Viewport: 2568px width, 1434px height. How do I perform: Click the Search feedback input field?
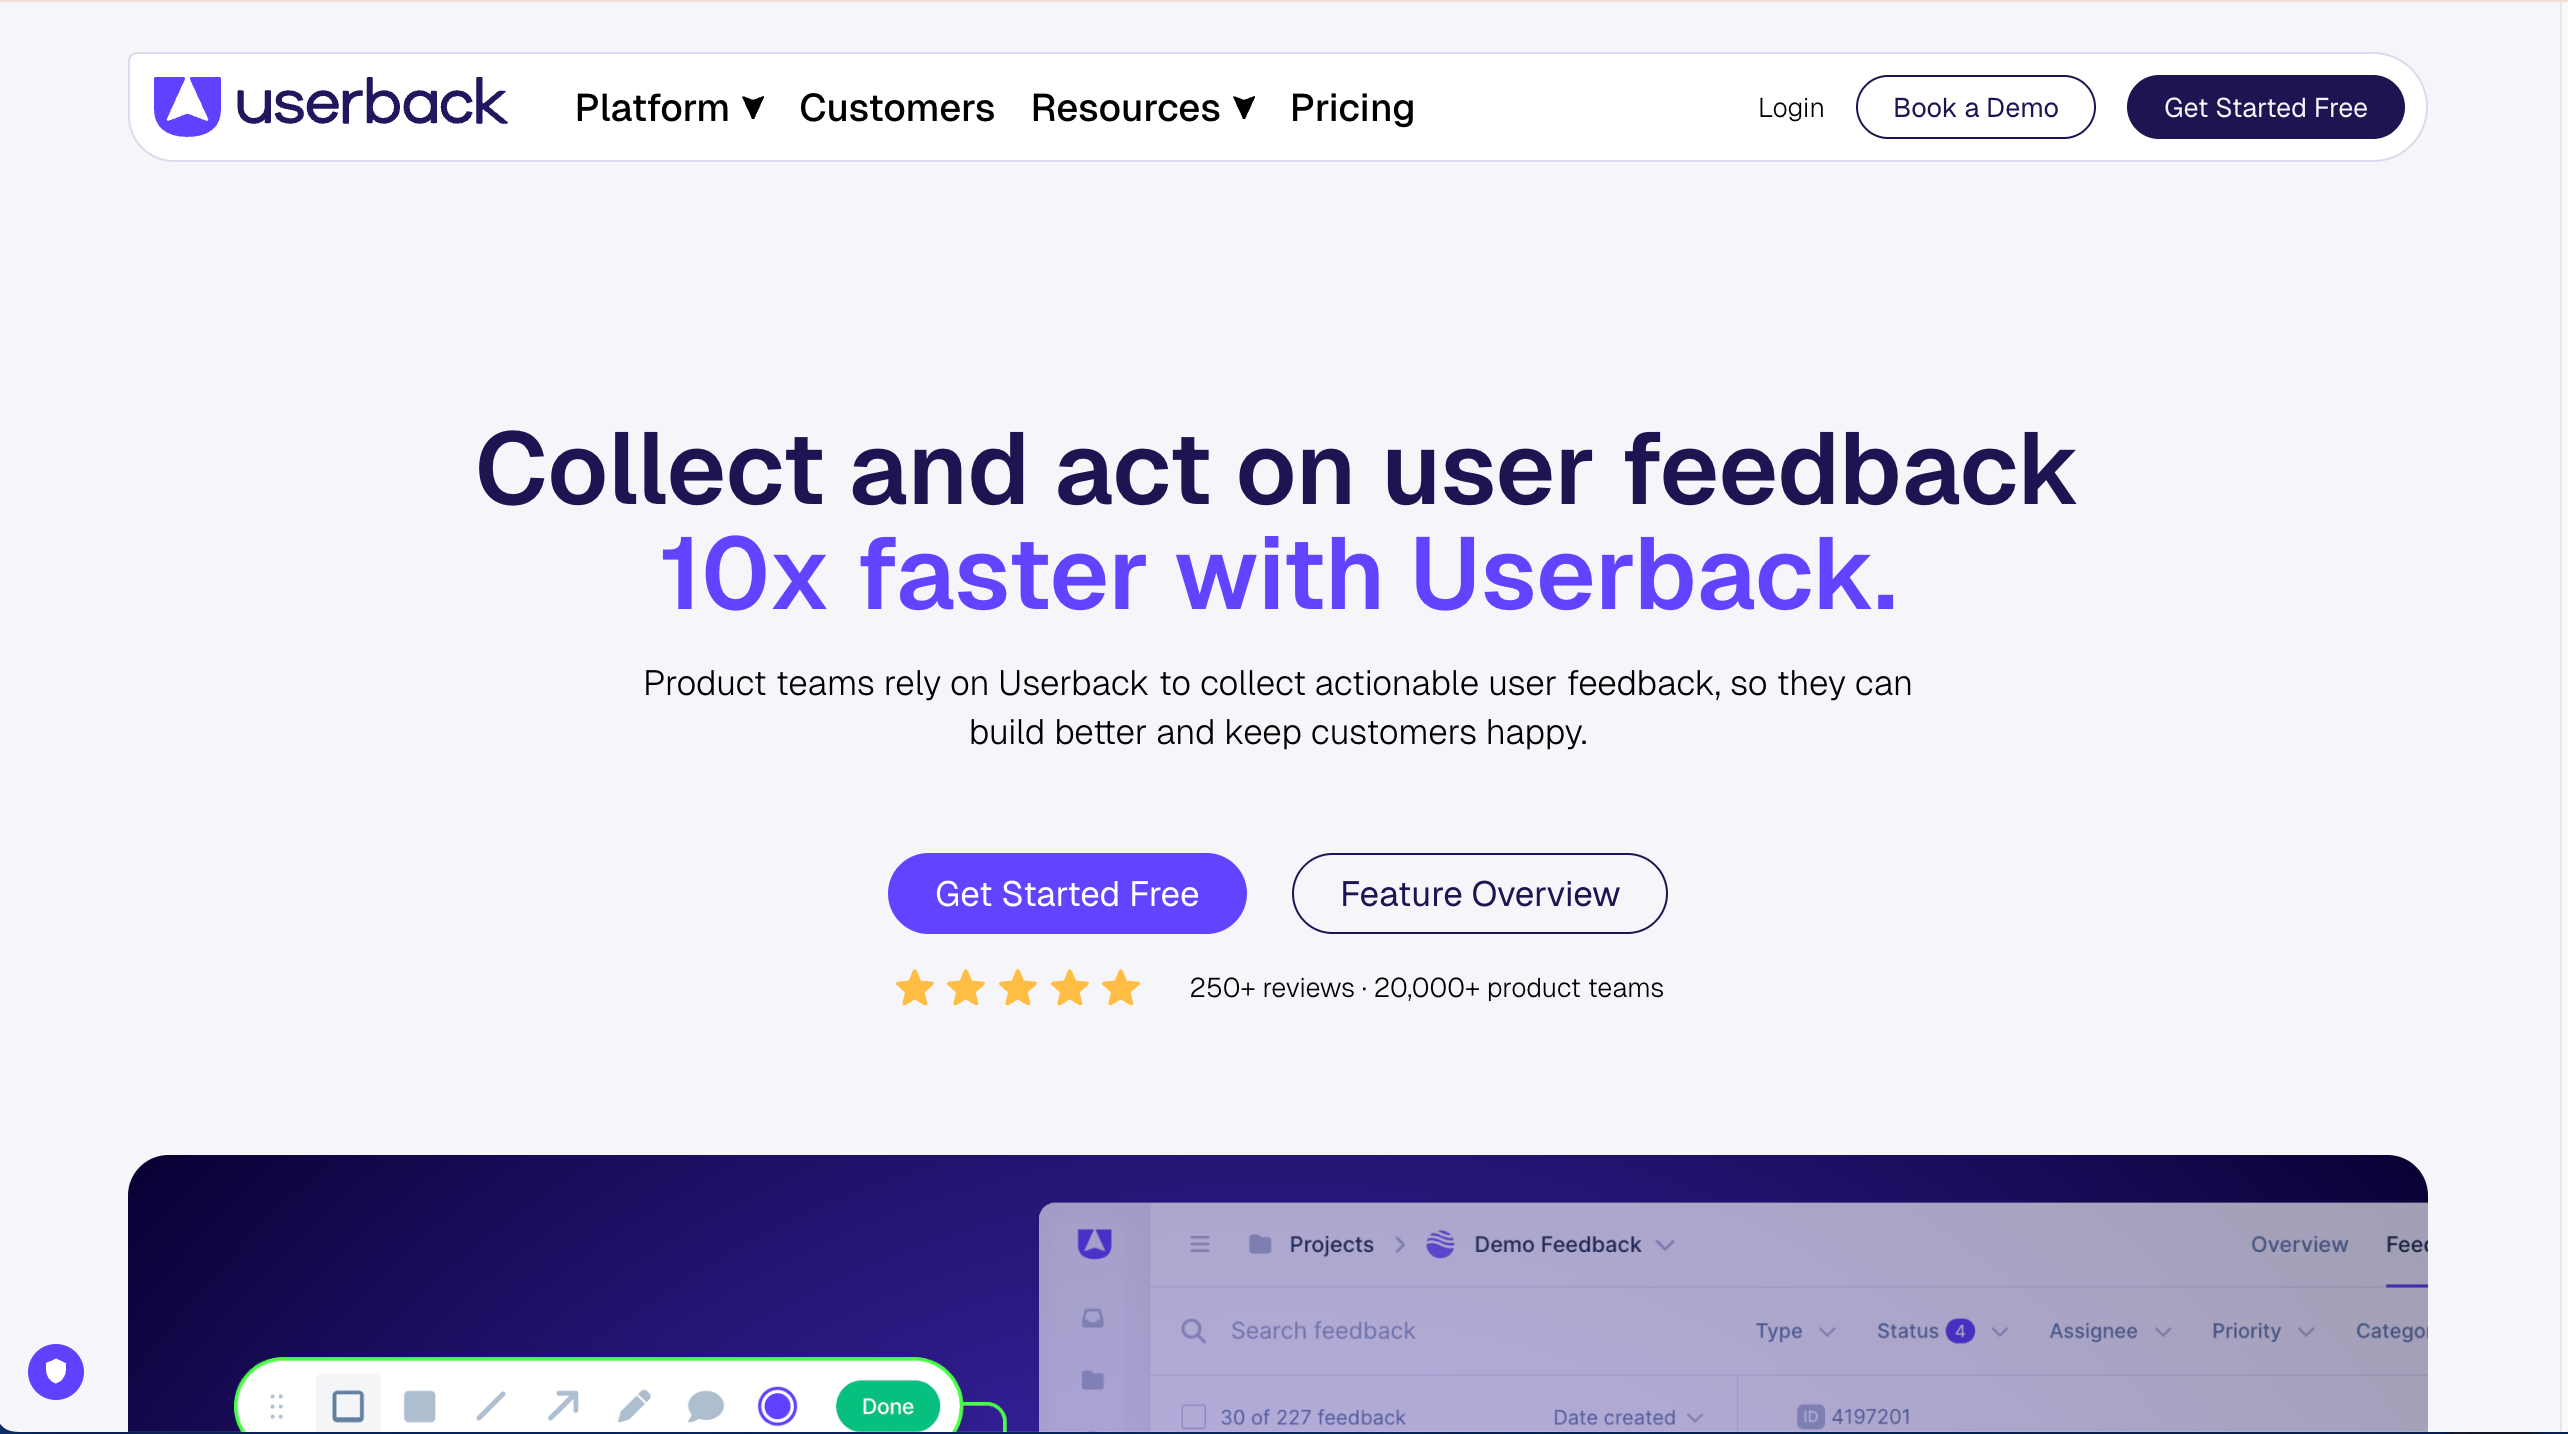click(1322, 1330)
